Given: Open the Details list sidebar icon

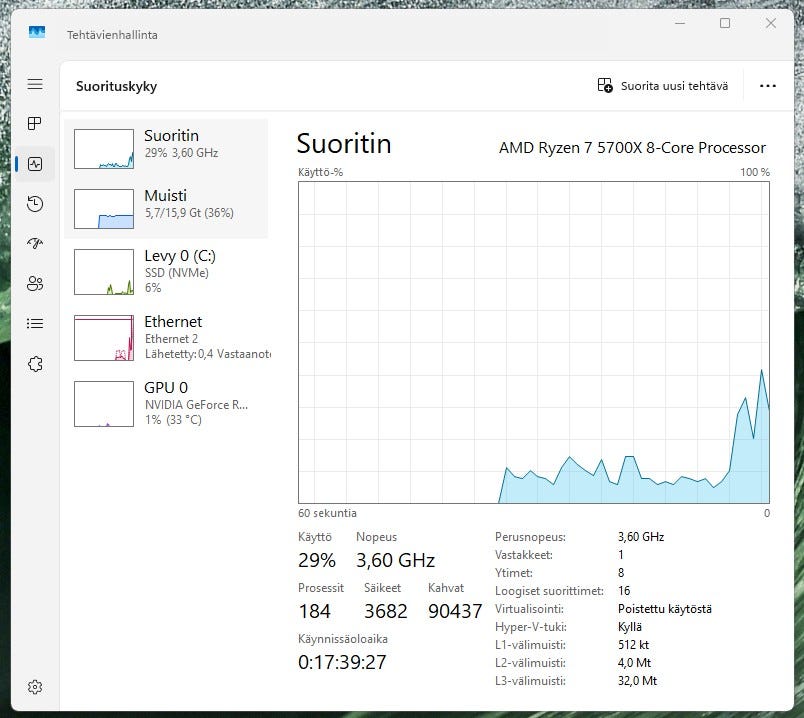Looking at the screenshot, I should click(35, 323).
